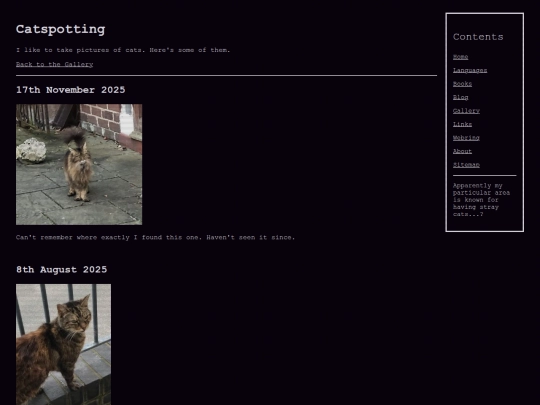
Task: Select the Links page in the sidebar
Action: tap(462, 124)
